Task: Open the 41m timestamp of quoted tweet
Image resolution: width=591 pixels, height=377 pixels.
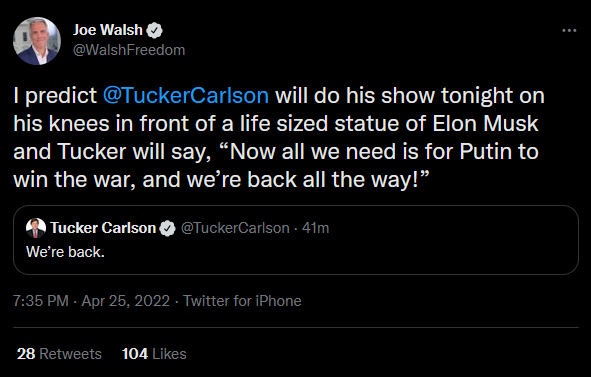Action: pyautogui.click(x=315, y=228)
